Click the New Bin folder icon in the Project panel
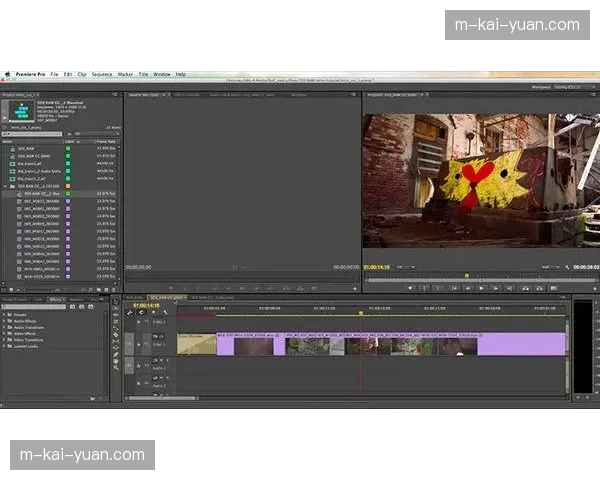 point(98,289)
